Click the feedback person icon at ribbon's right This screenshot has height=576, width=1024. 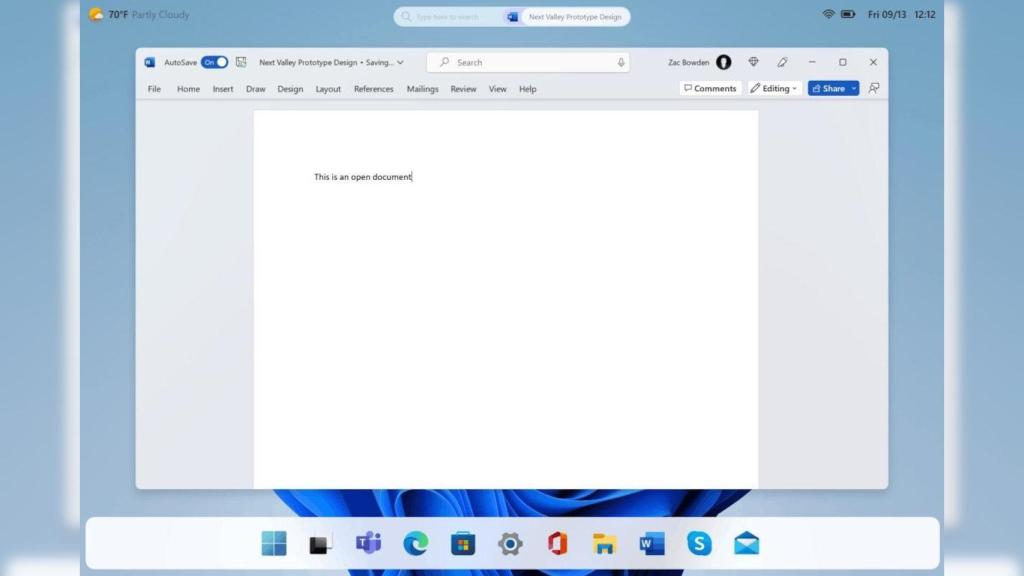[874, 88]
